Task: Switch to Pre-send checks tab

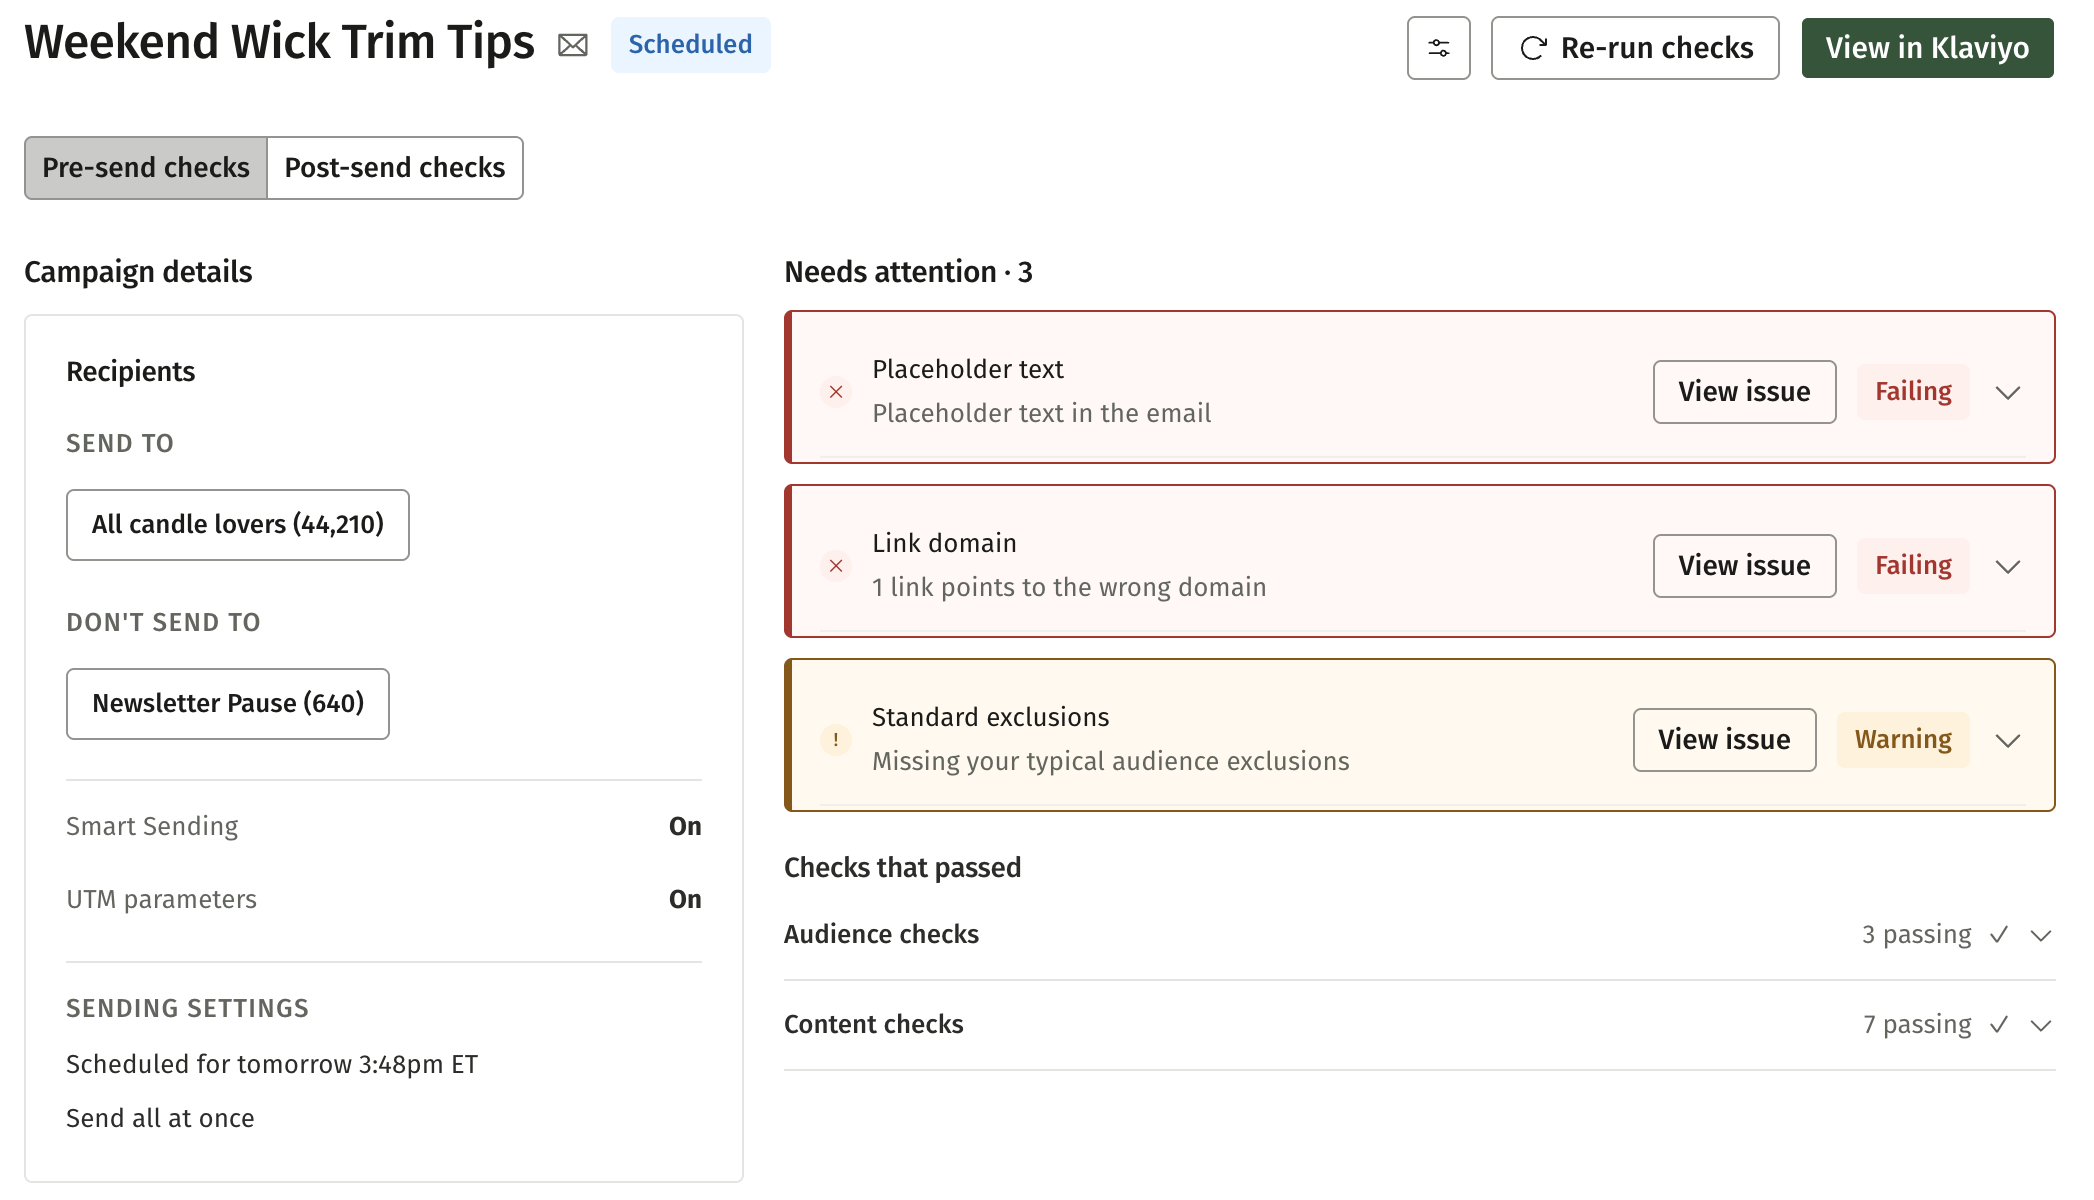Action: click(146, 168)
